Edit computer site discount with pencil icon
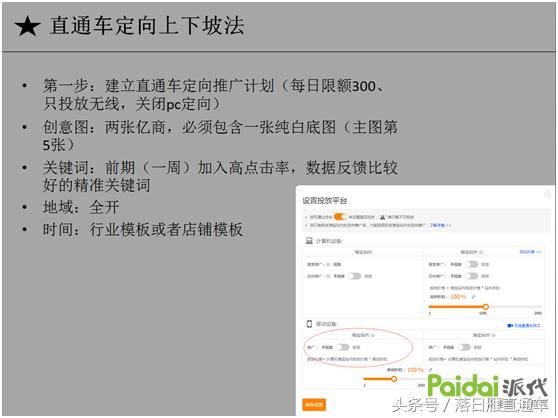This screenshot has height=418, width=558. pos(473,297)
